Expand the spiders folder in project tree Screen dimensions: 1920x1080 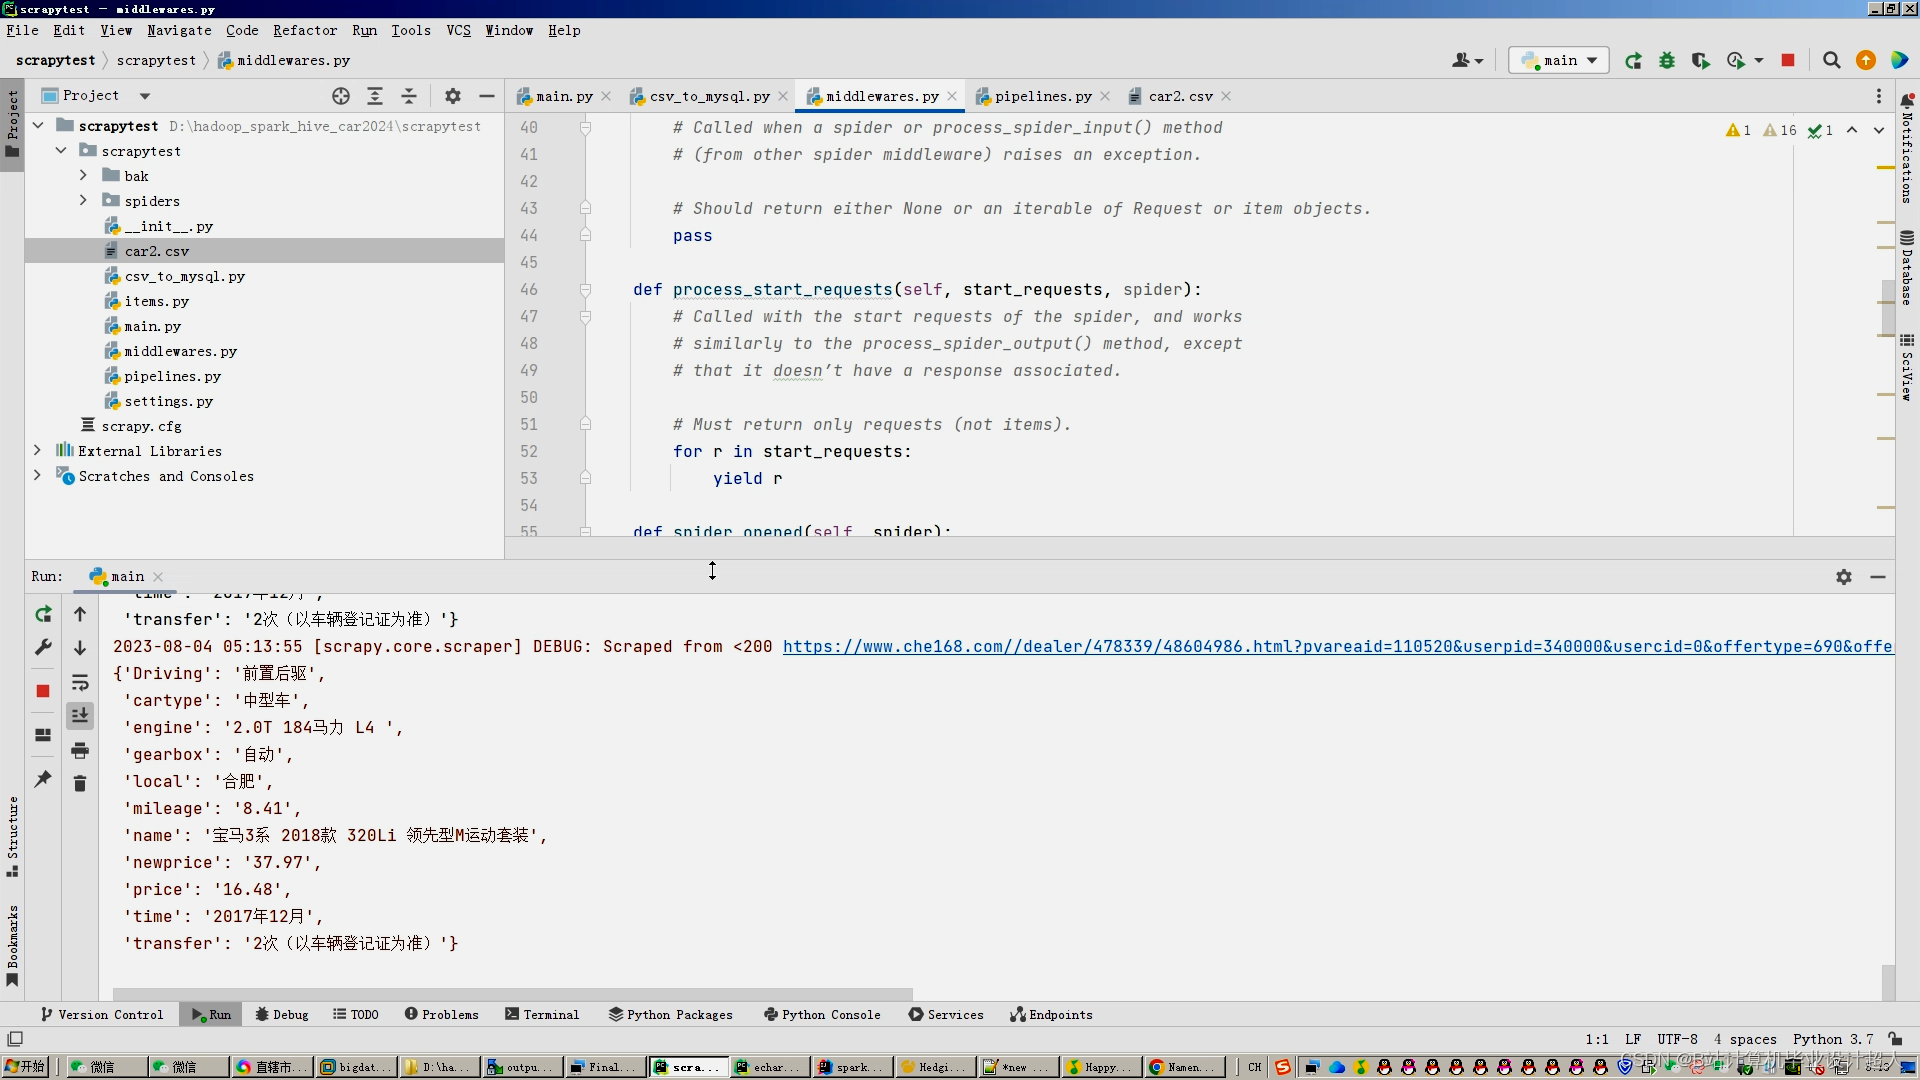click(84, 201)
